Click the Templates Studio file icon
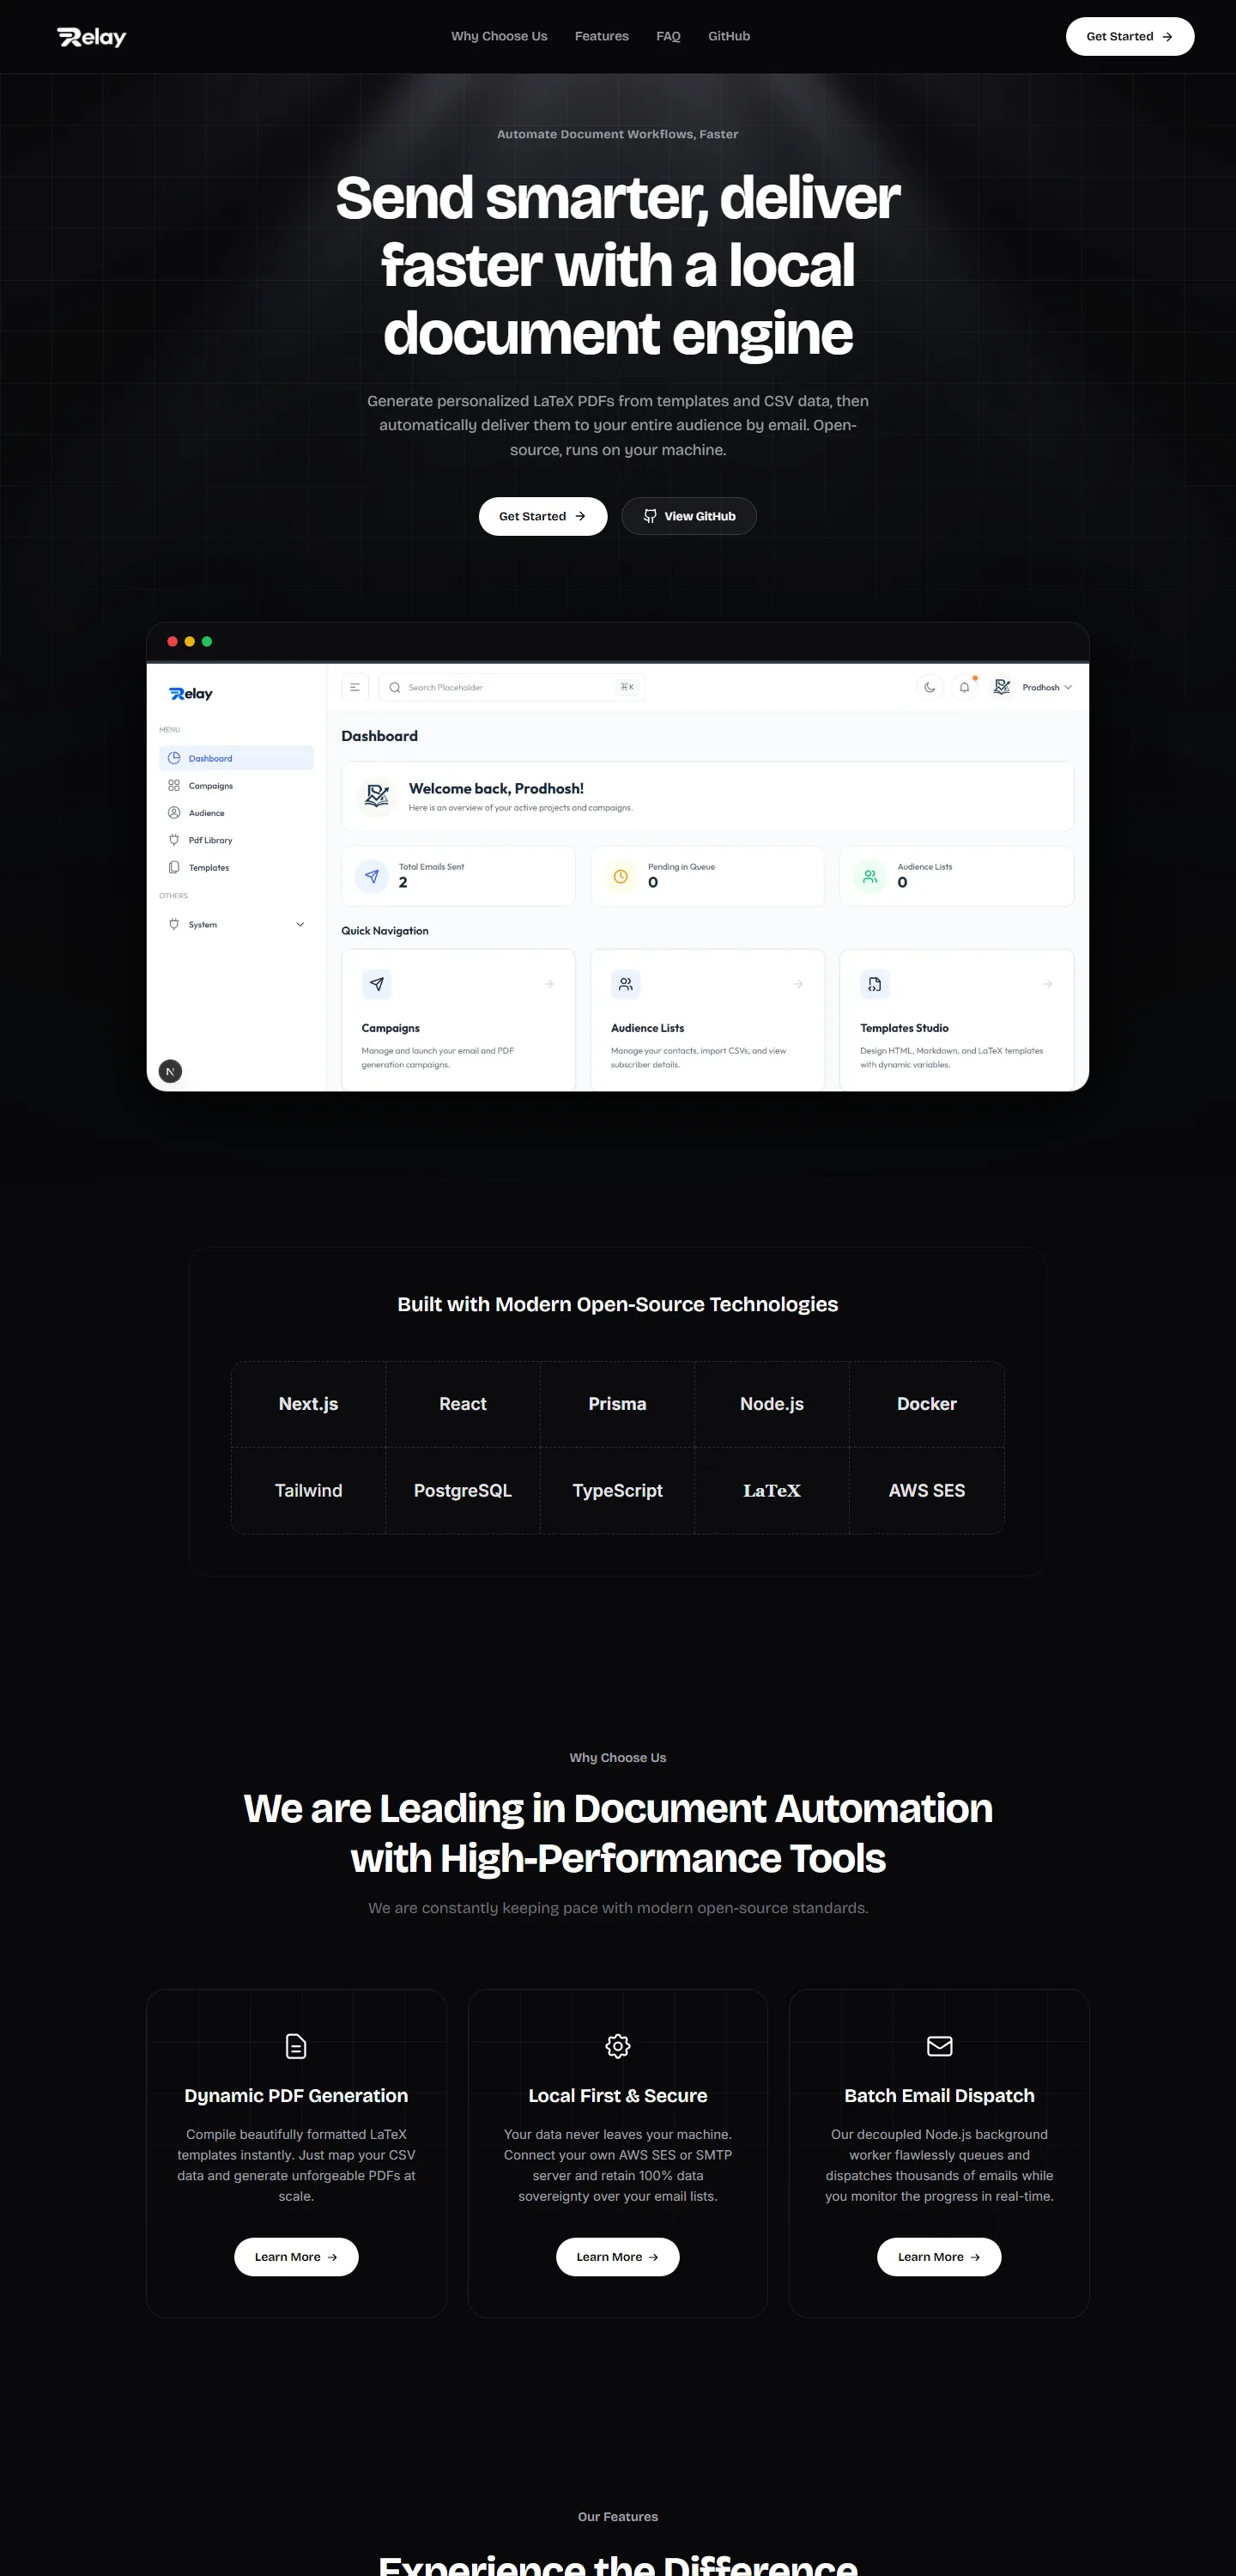 pos(875,984)
